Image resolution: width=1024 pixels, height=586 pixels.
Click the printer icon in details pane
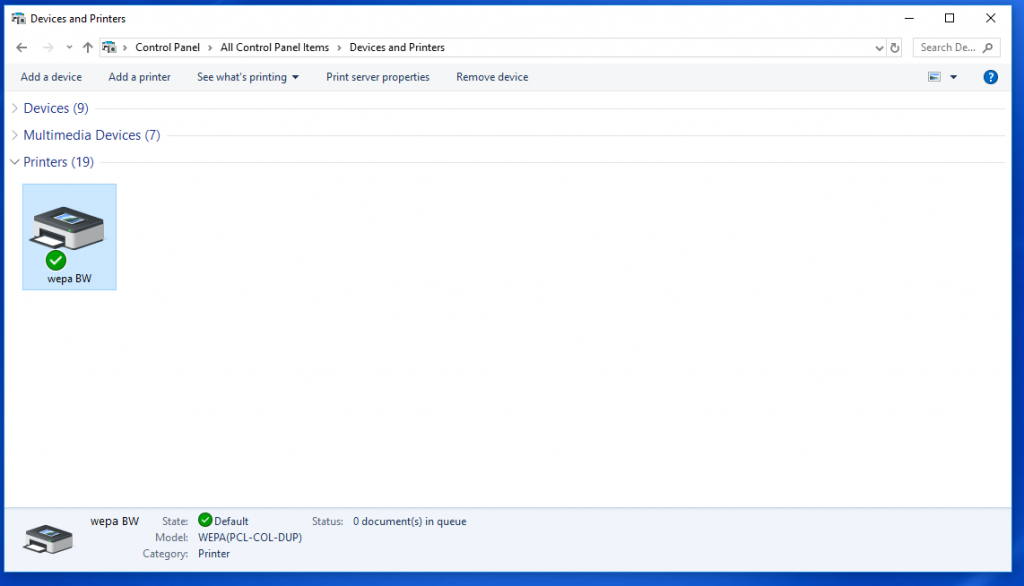point(48,539)
